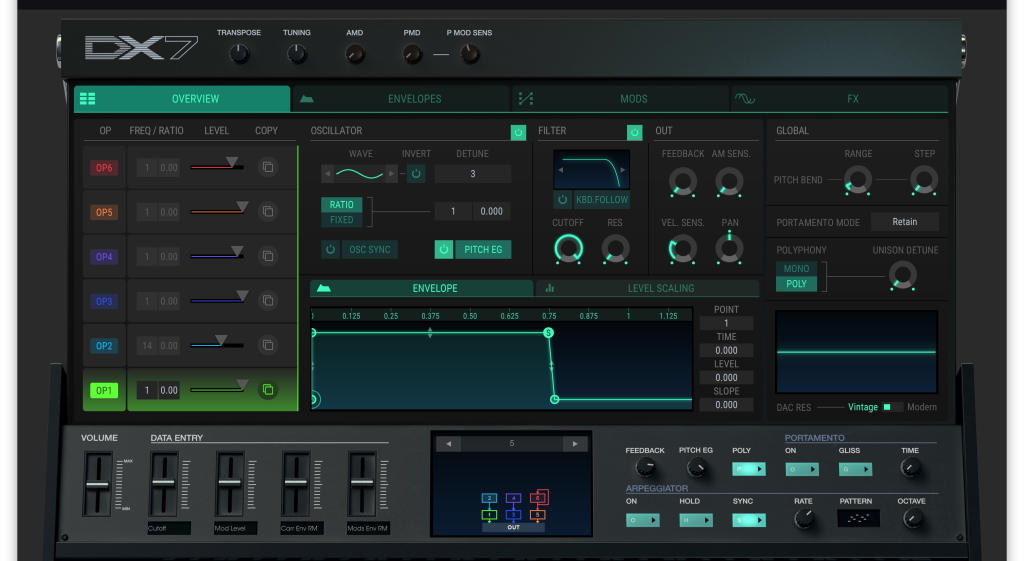The width and height of the screenshot is (1024, 561).
Task: Select next oscillator waveform with right arrow
Action: (390, 174)
